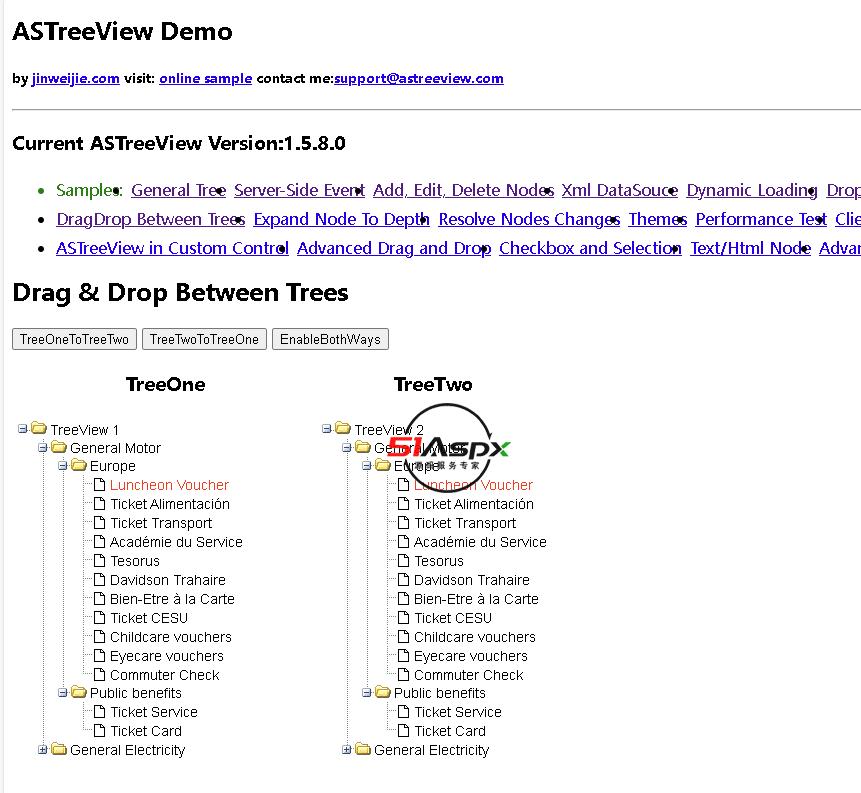Collapse Public benefits in TreeTwo

[x=366, y=693]
